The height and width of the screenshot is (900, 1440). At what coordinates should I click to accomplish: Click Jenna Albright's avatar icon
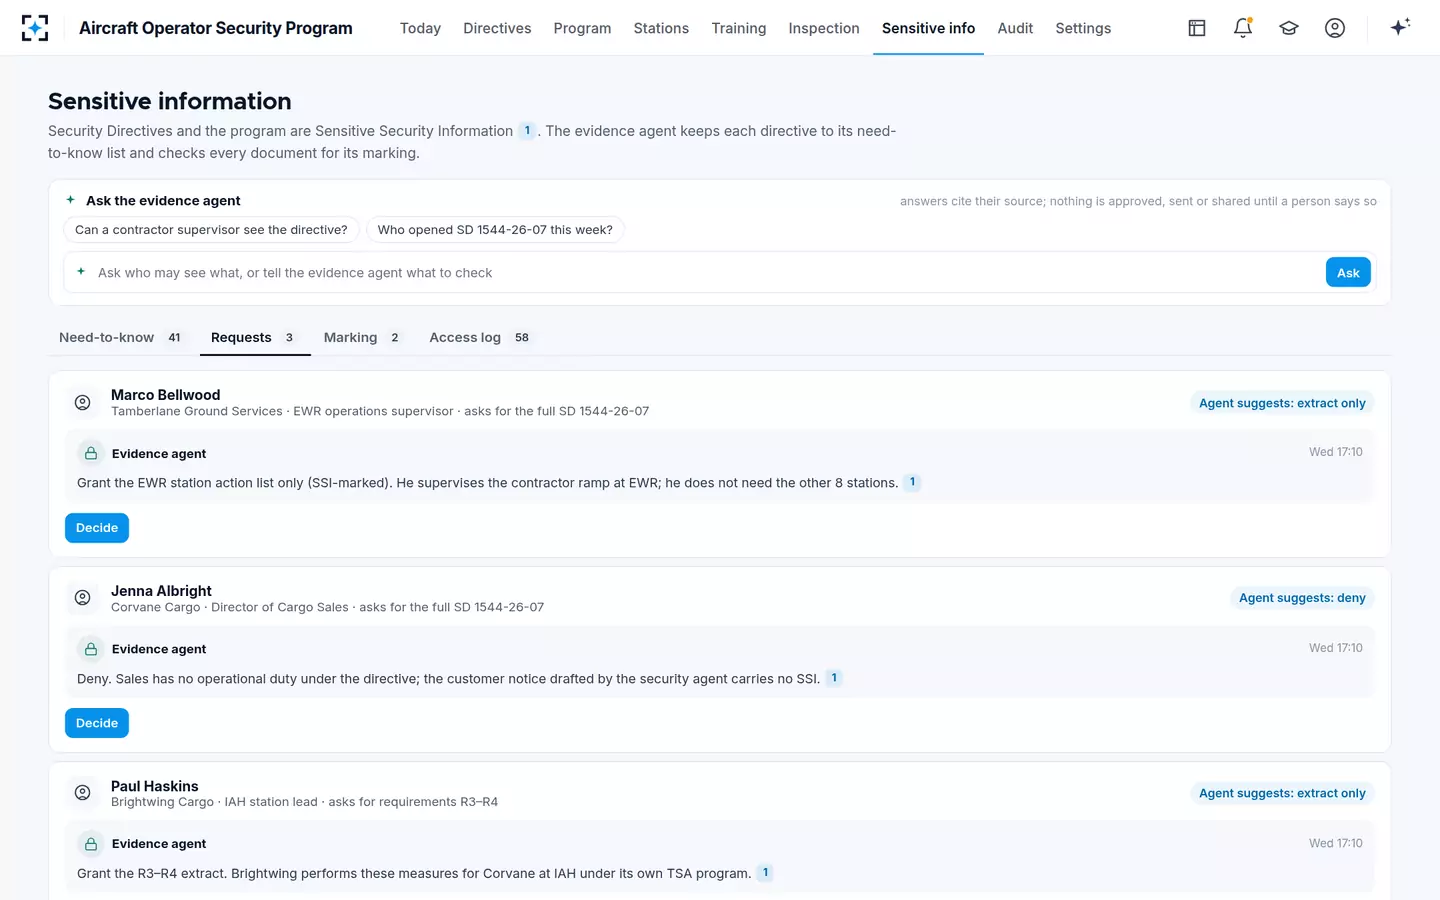click(x=83, y=598)
